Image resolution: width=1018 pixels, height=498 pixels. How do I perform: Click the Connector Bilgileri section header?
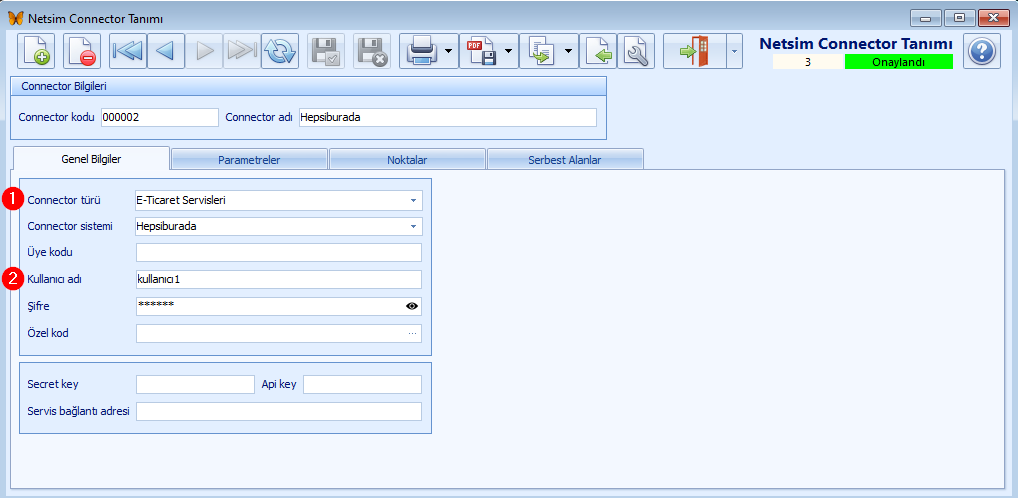[x=308, y=86]
